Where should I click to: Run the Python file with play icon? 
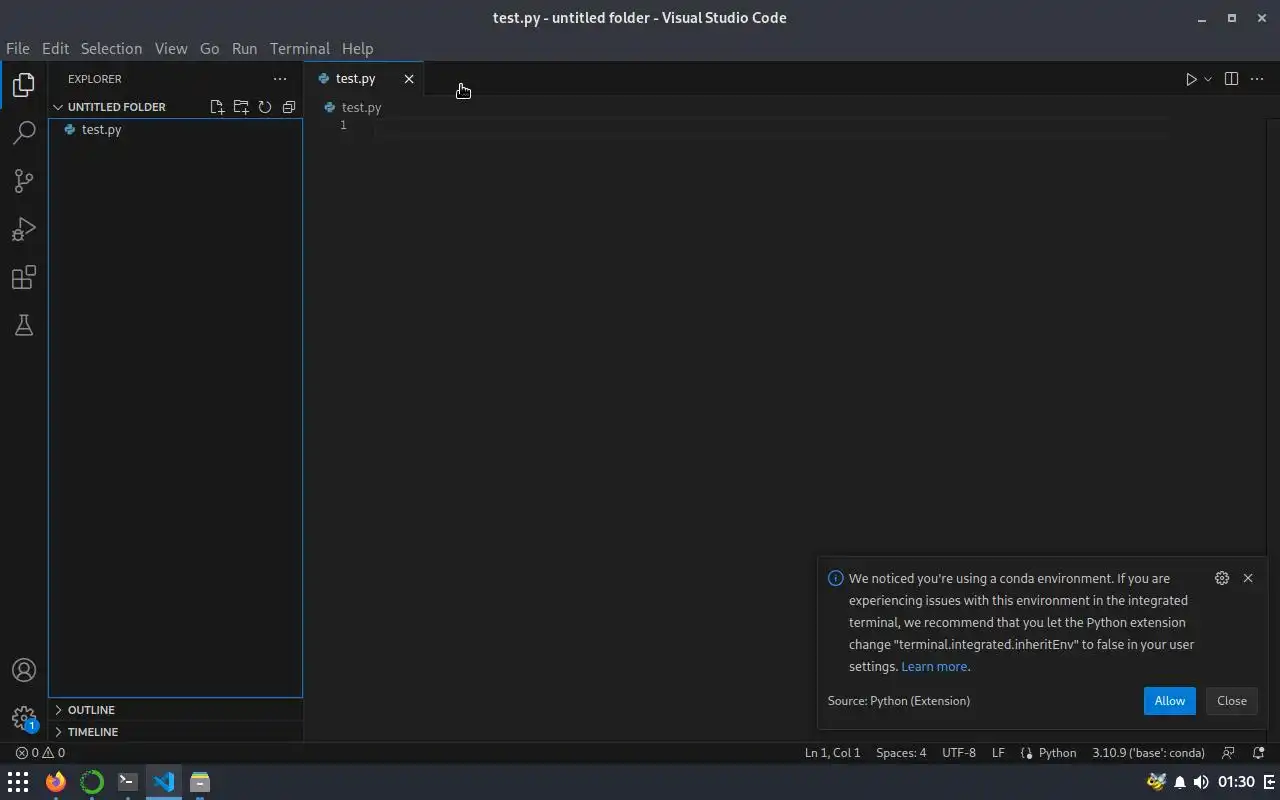point(1191,79)
